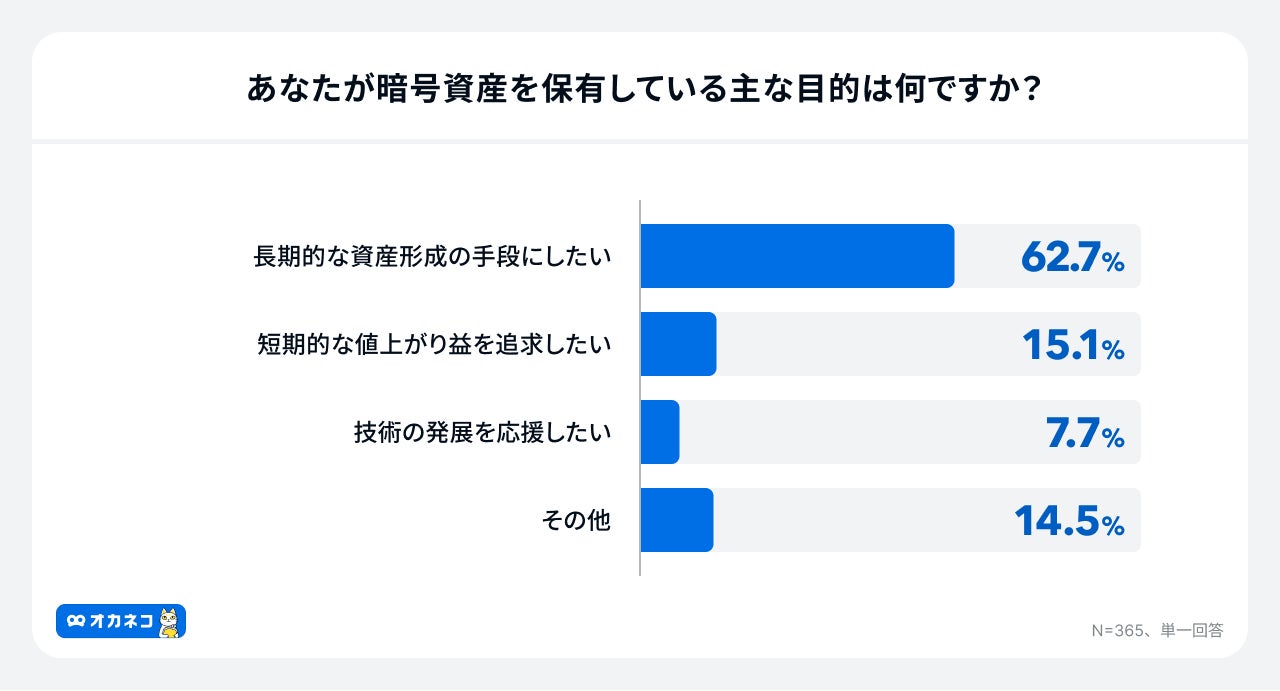Click the blue 15.1% bar

point(678,344)
